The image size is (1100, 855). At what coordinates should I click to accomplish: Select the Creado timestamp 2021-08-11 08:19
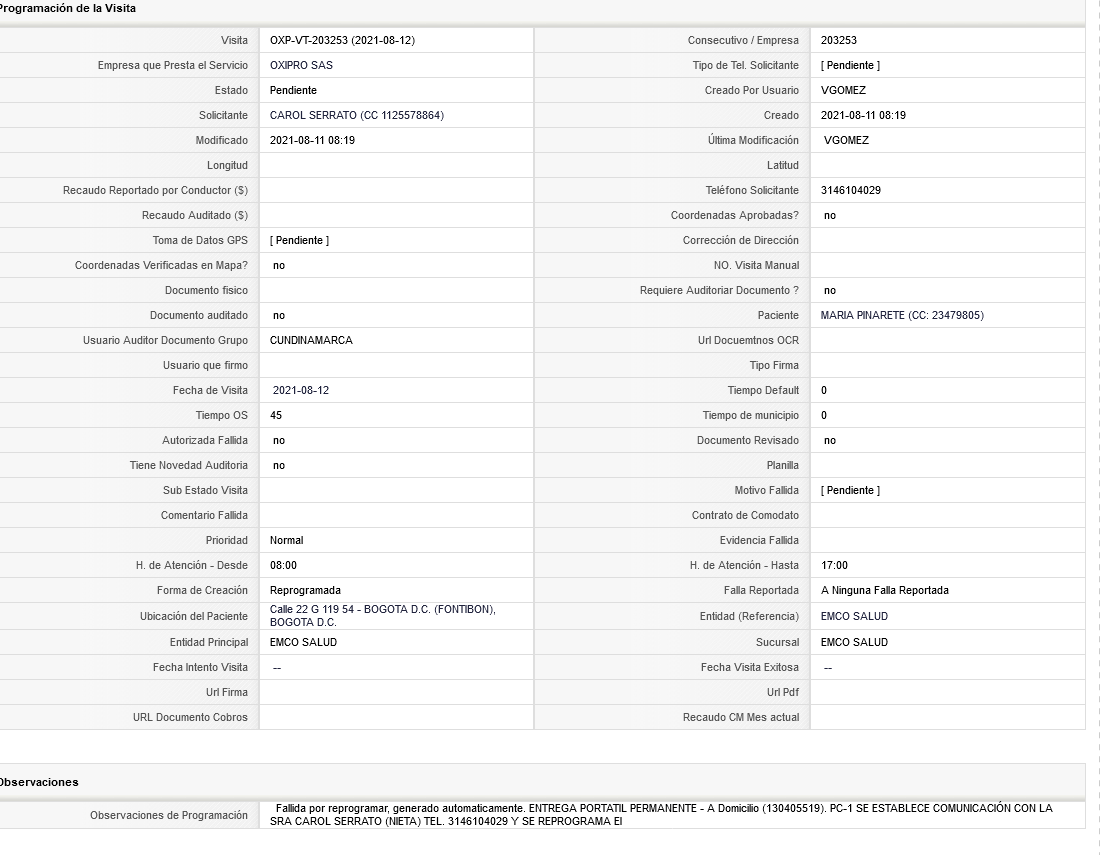point(863,115)
